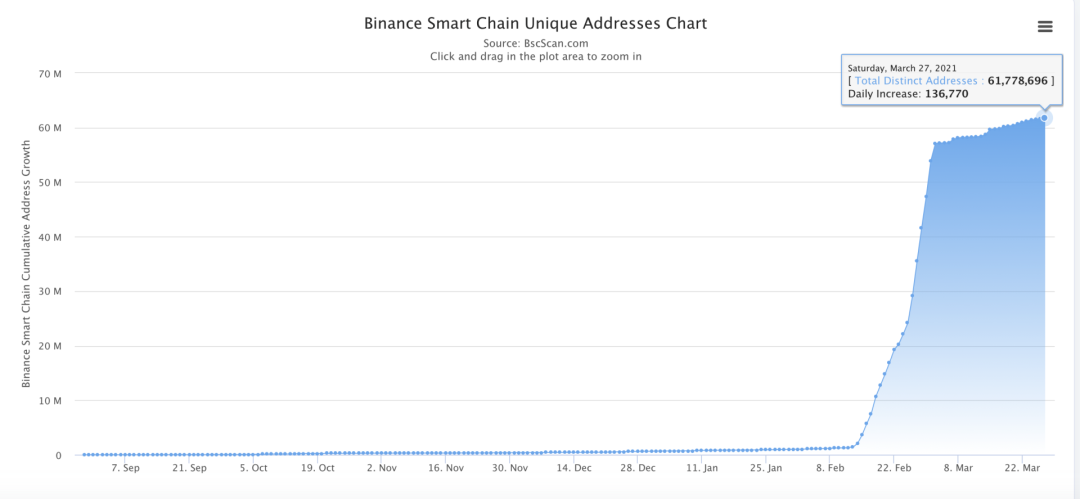
Task: Open the chart hamburger context menu
Action: (1045, 26)
